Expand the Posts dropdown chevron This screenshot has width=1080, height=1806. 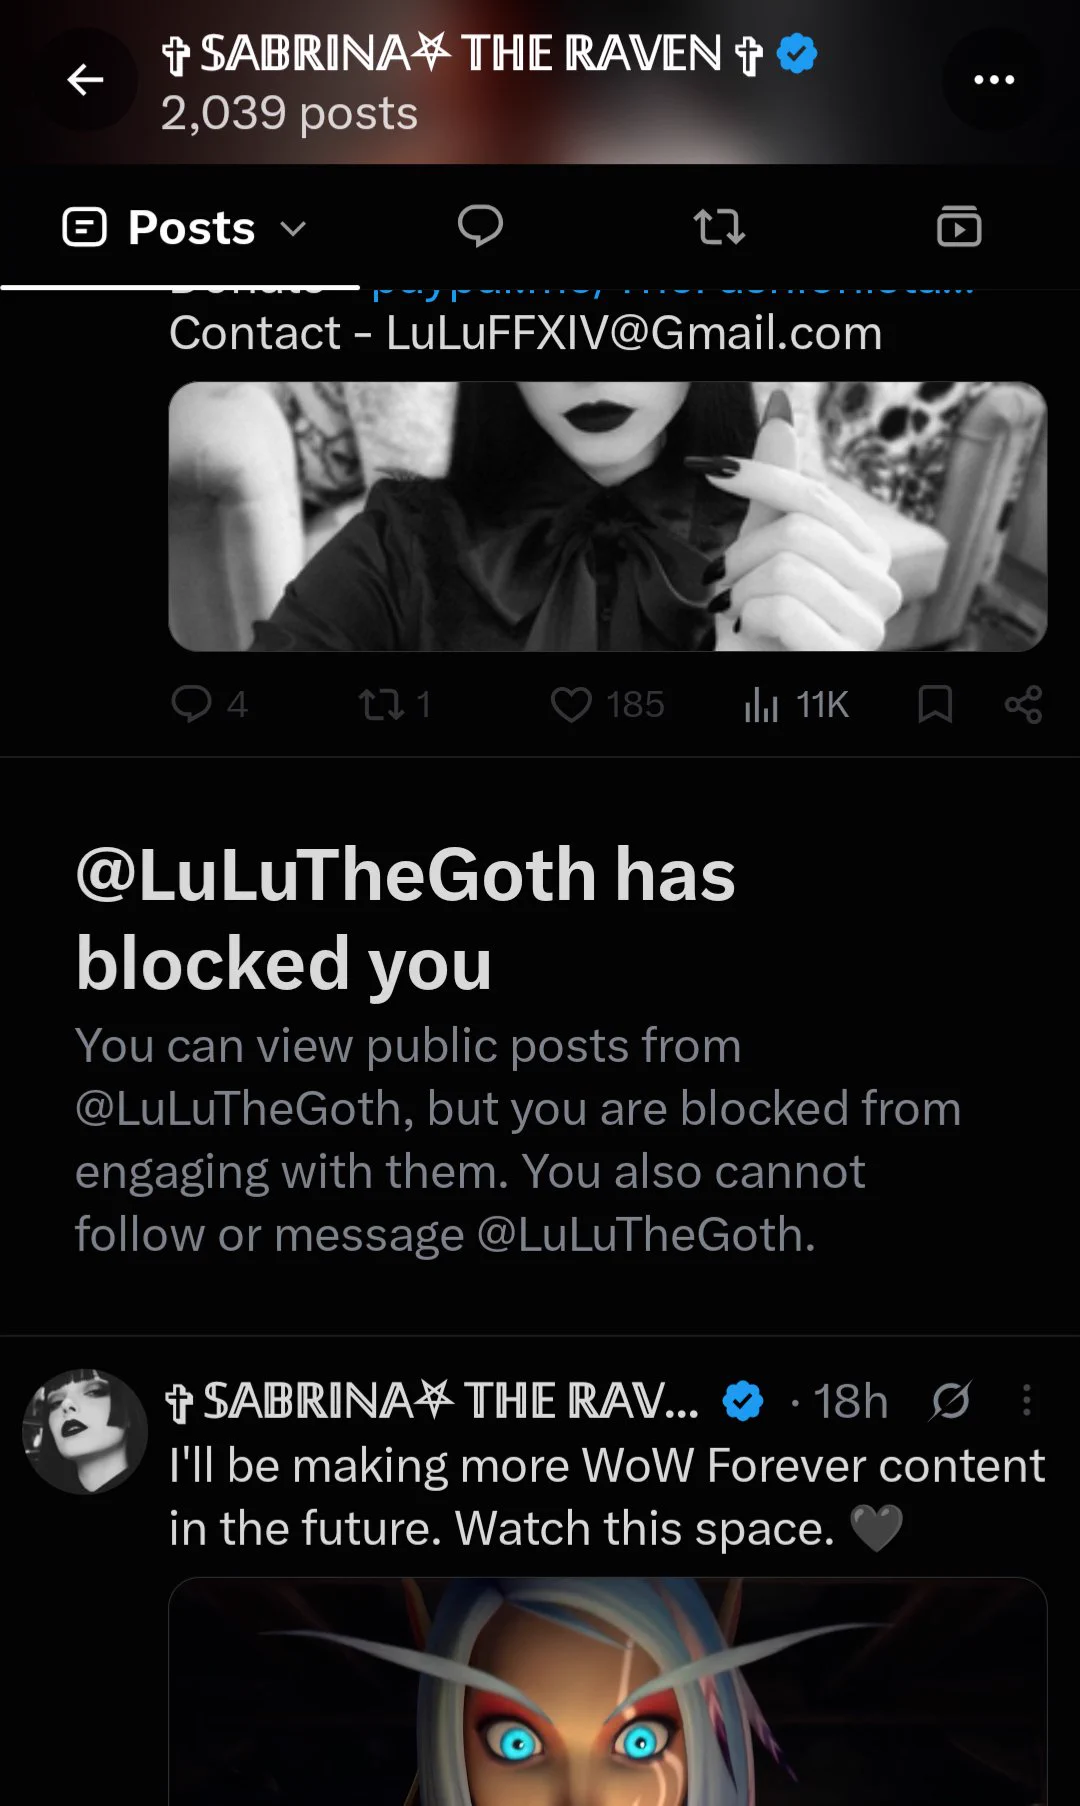[x=293, y=229]
